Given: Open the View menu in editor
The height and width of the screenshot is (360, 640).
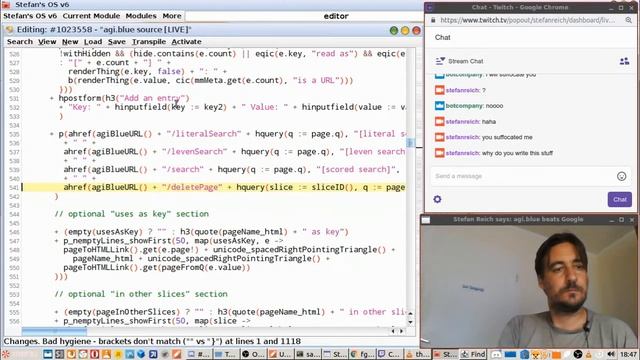Looking at the screenshot, I should click(47, 42).
